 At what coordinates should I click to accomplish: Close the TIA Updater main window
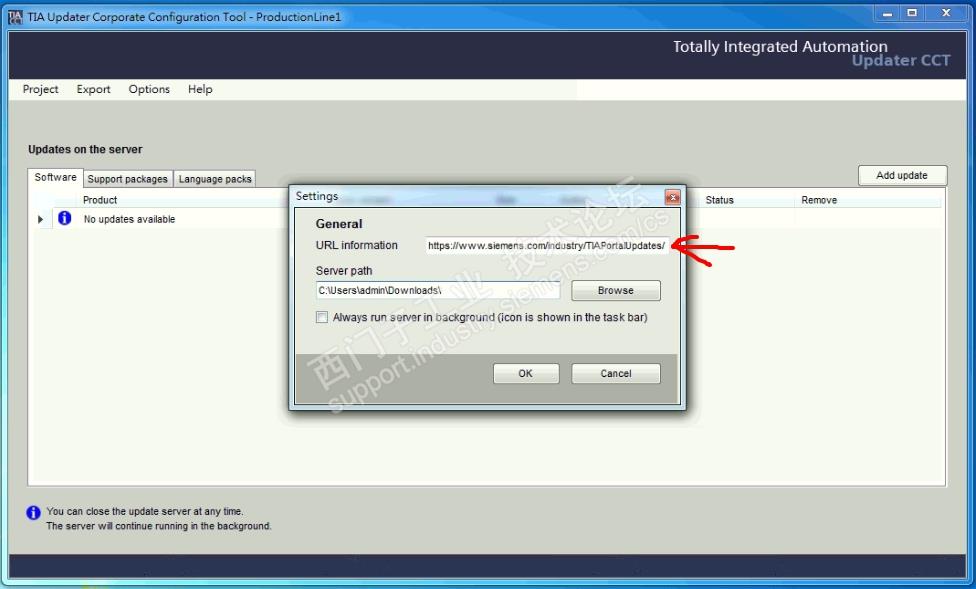[x=946, y=13]
